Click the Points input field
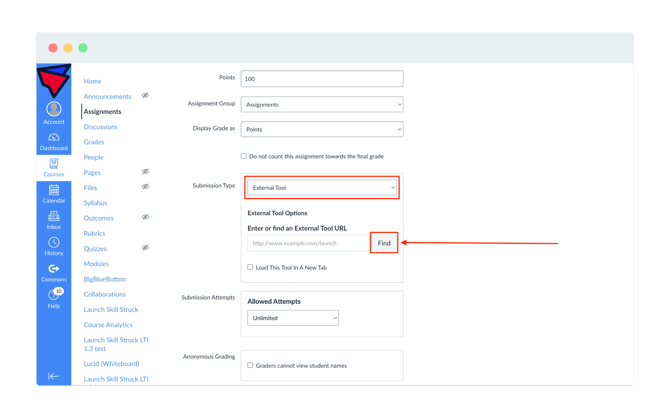Screen dimensions: 670x418 coord(322,79)
